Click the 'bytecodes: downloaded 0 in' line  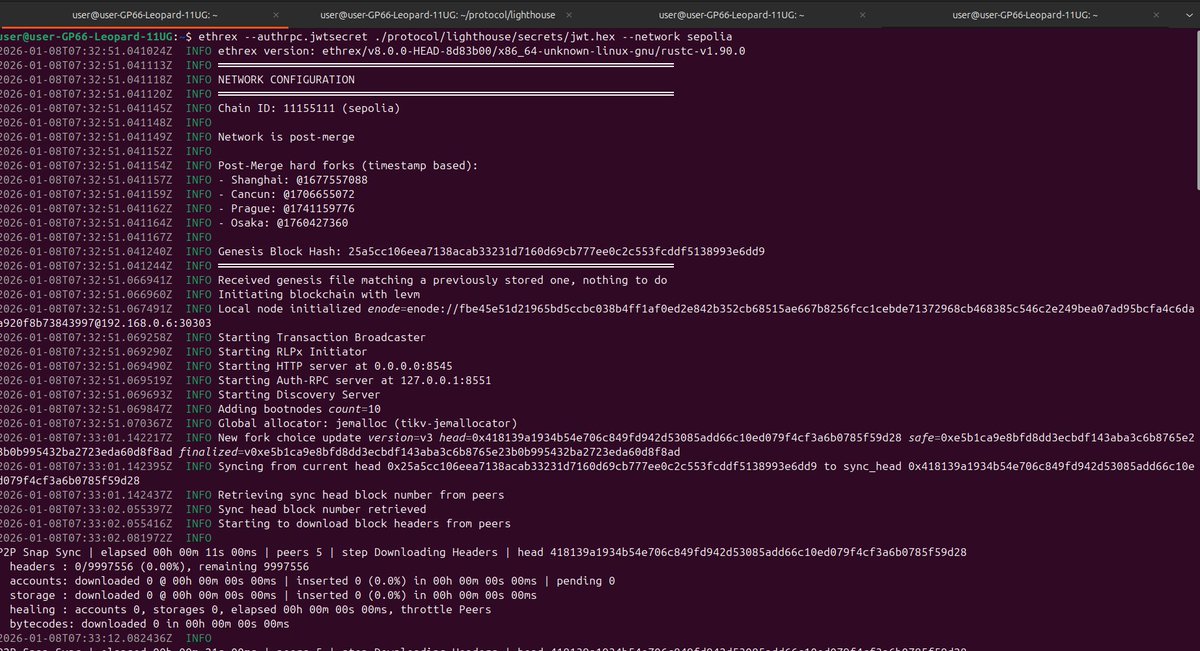[x=149, y=624]
